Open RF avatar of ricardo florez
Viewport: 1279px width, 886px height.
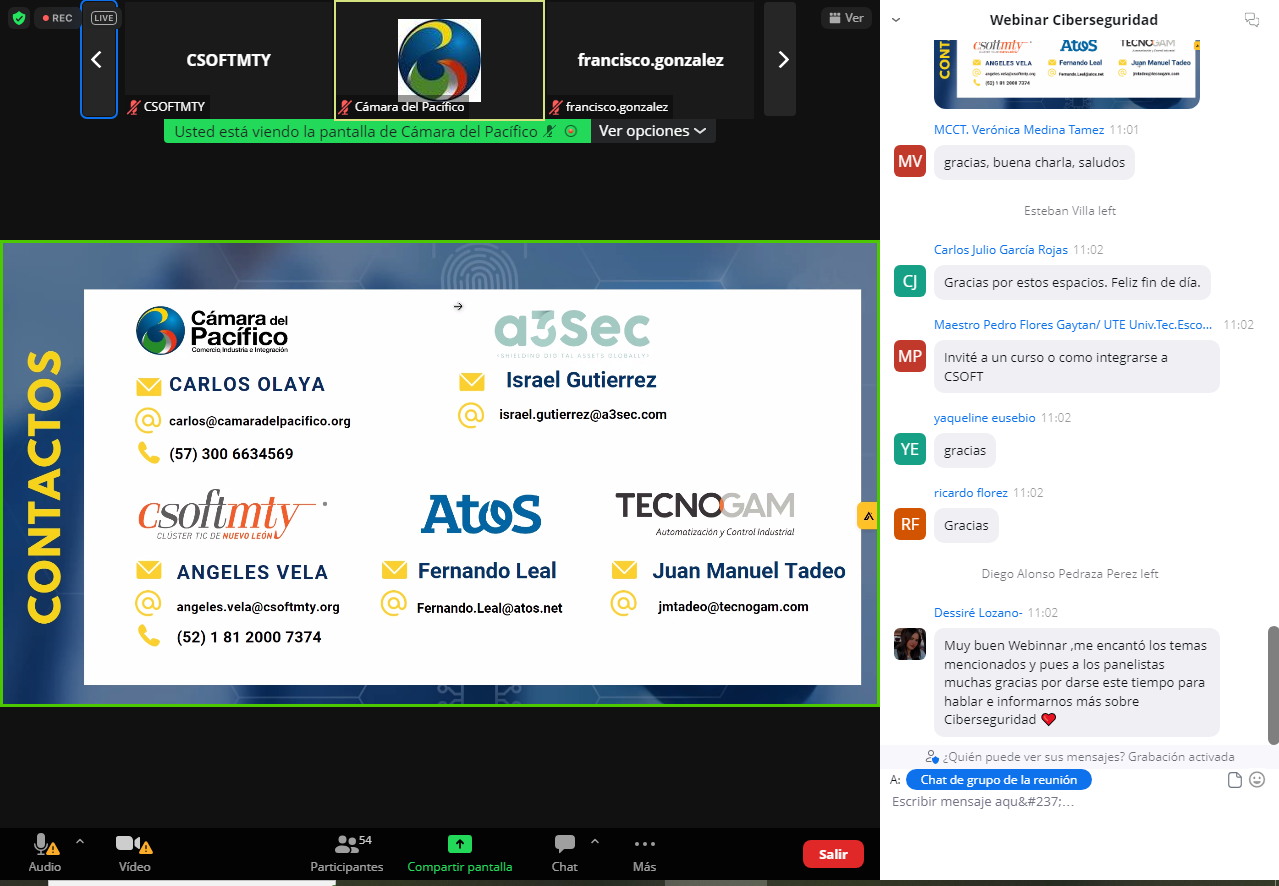910,525
